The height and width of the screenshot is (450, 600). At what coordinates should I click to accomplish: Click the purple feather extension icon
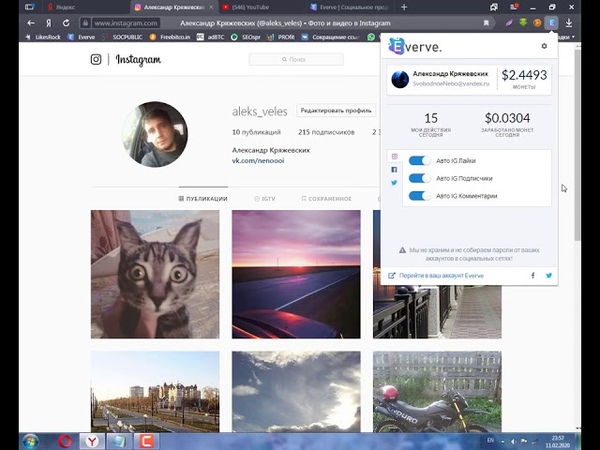[509, 23]
